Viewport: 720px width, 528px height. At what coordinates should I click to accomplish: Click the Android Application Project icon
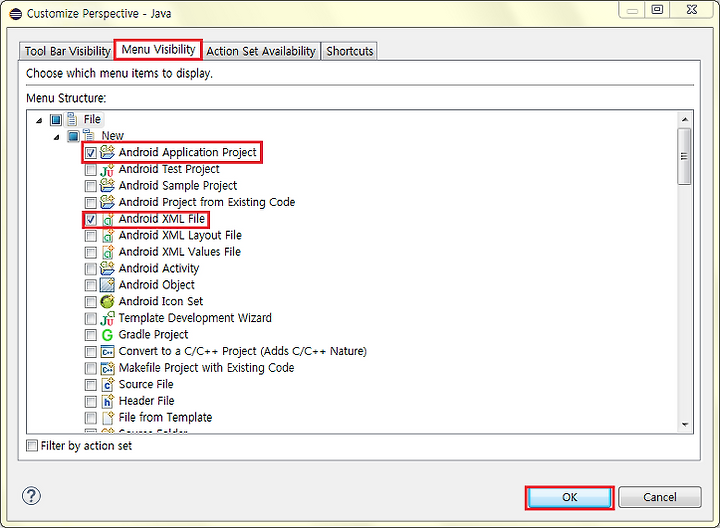(x=107, y=152)
